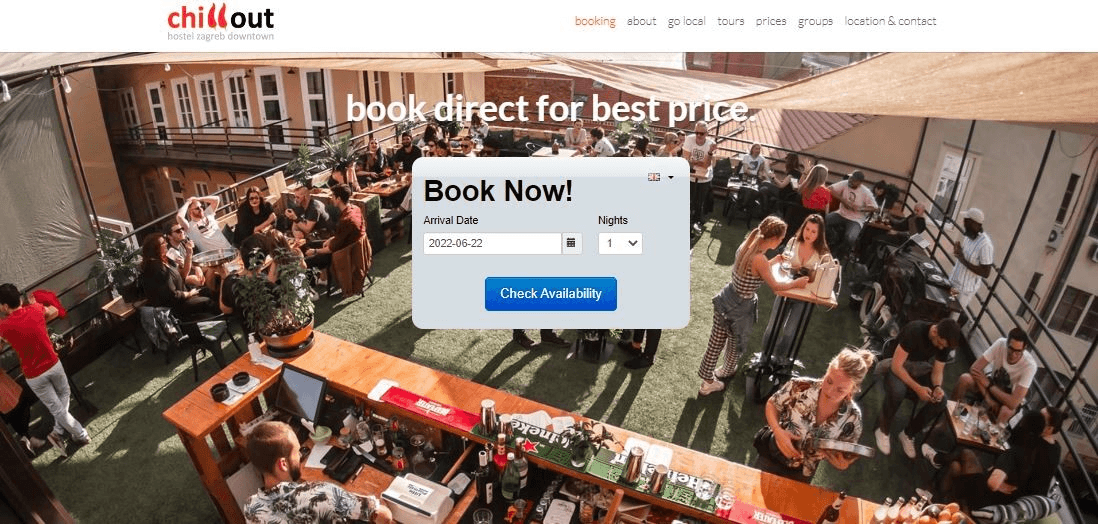Click the hostel zagreb downtown tagline
The height and width of the screenshot is (524, 1098).
tap(221, 36)
